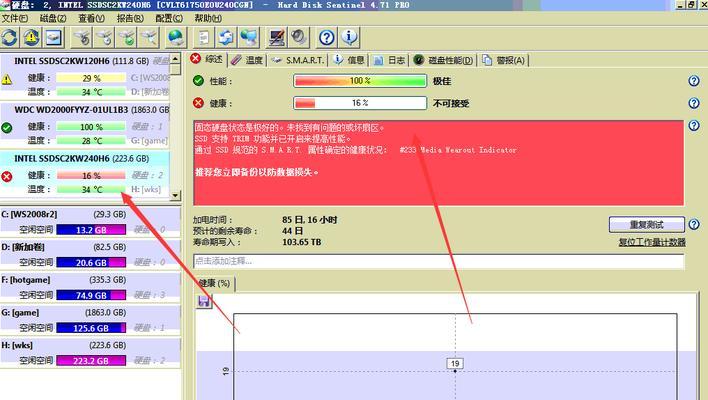Viewport: 708px width, 400px height.
Task: Click the help icon next to 健康 bar
Action: (x=694, y=103)
